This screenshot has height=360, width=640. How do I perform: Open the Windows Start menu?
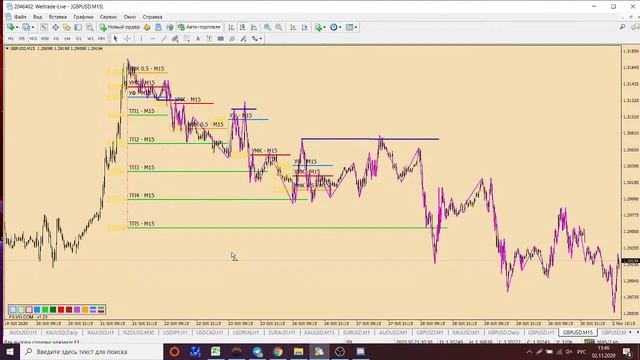pyautogui.click(x=10, y=351)
